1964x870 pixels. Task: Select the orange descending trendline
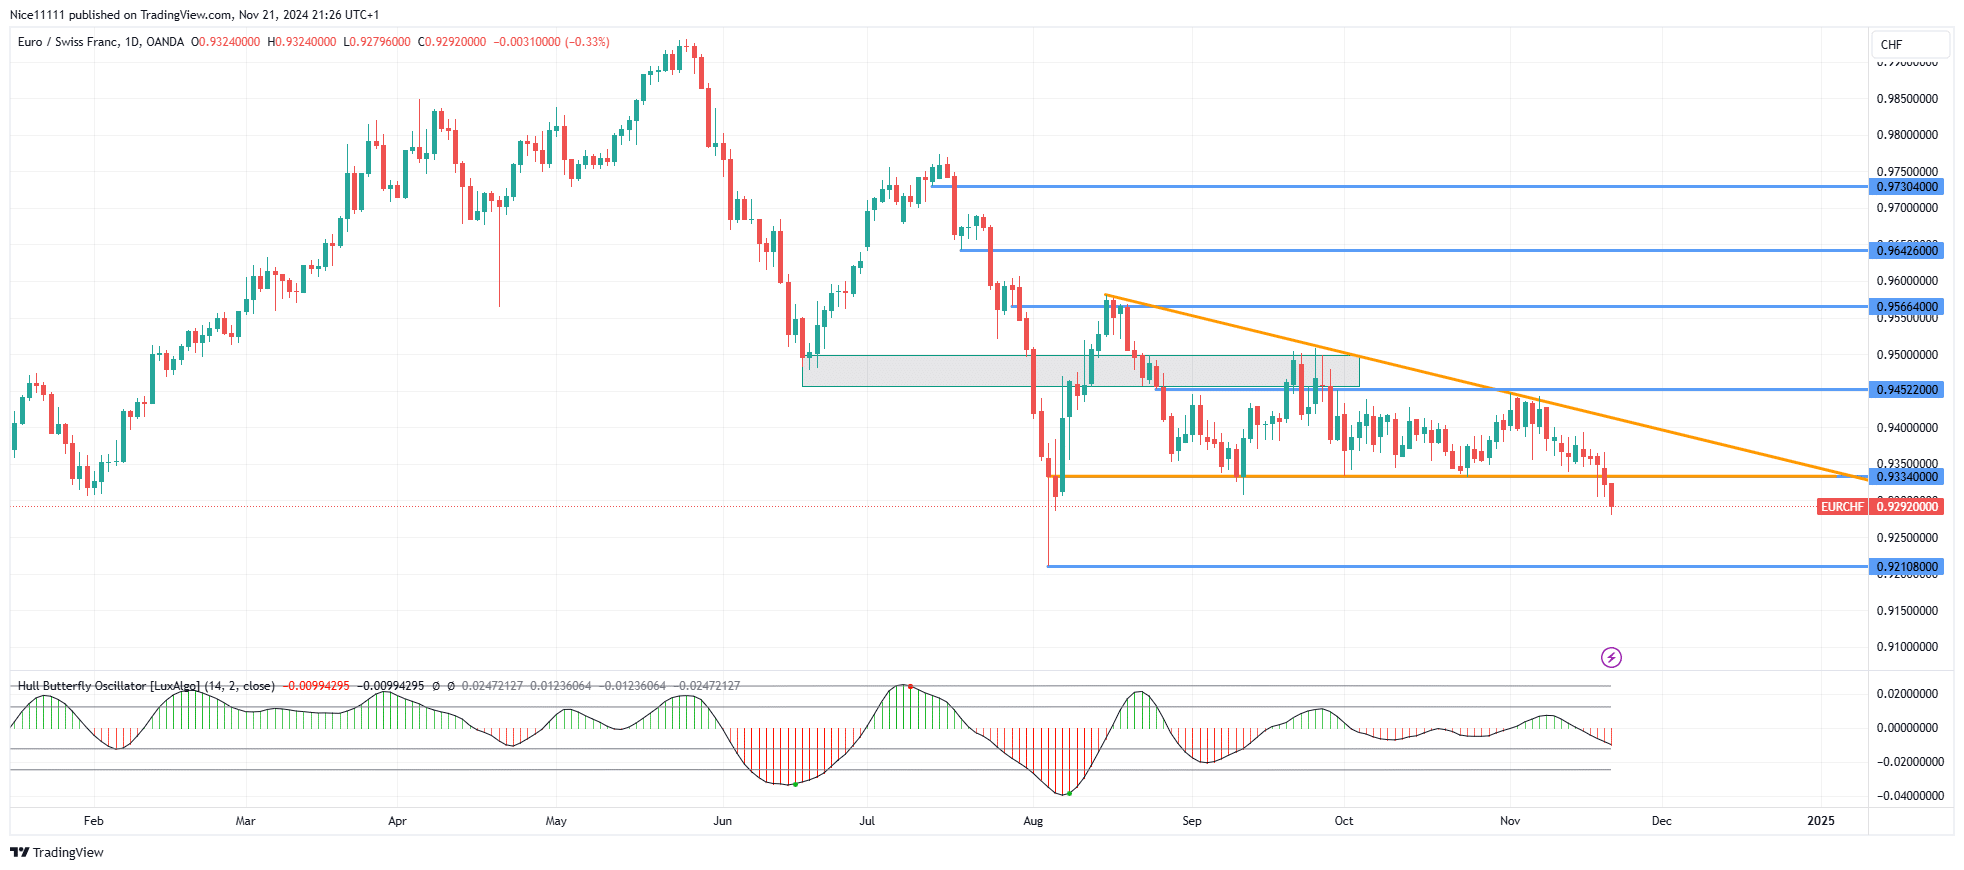point(1486,388)
